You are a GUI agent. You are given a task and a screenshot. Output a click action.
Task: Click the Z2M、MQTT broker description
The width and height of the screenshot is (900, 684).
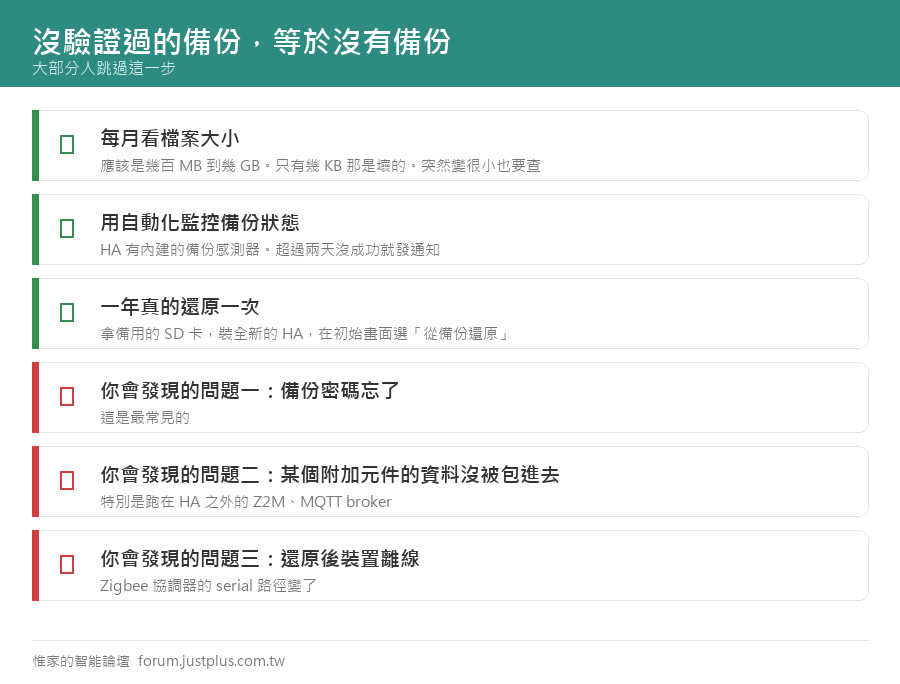coord(246,502)
